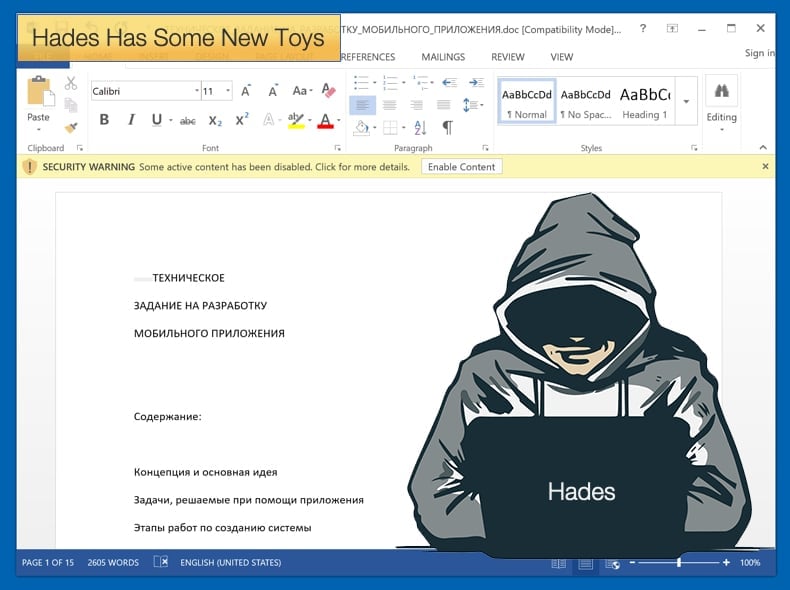This screenshot has height=590, width=790.
Task: Click Enable Content button
Action: (462, 167)
